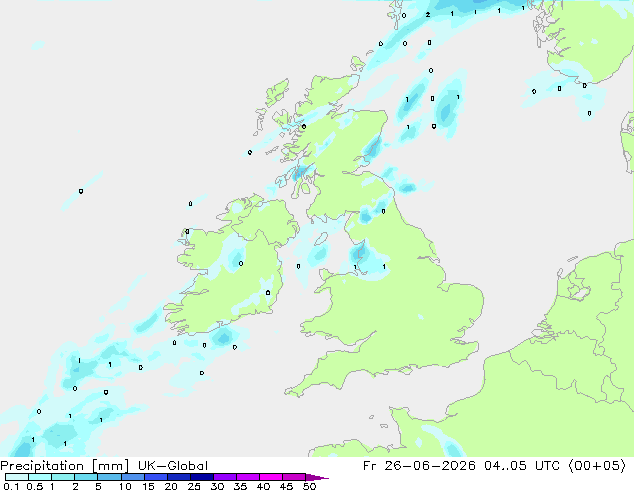Select the 30–35 mm purple legend swatch

225,477
